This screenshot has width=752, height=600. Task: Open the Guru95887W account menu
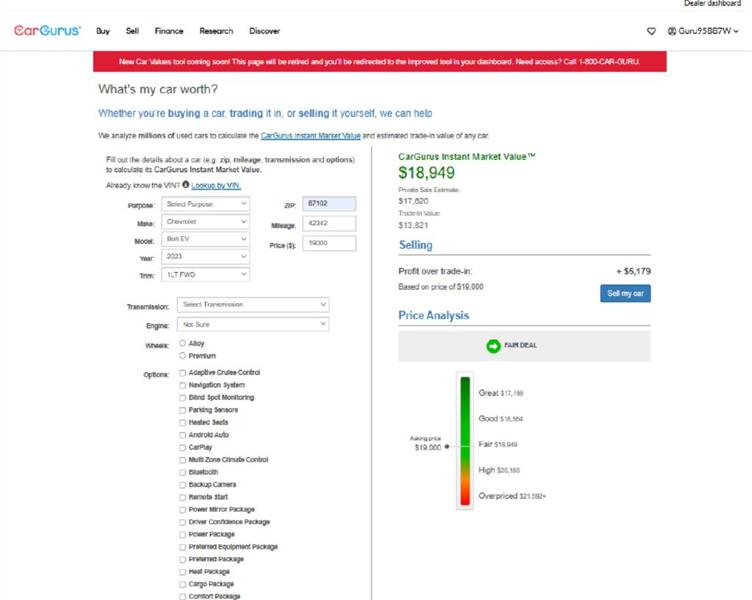tap(703, 31)
